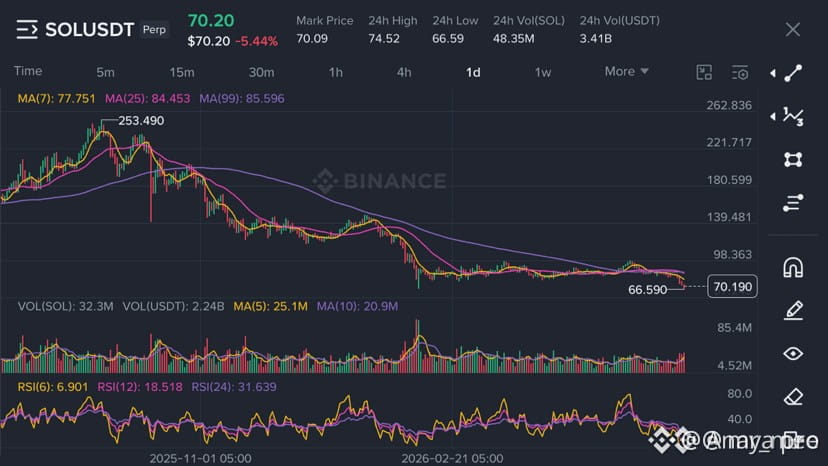
Task: Expand the wave pattern tool submenu arrow
Action: tap(773, 116)
